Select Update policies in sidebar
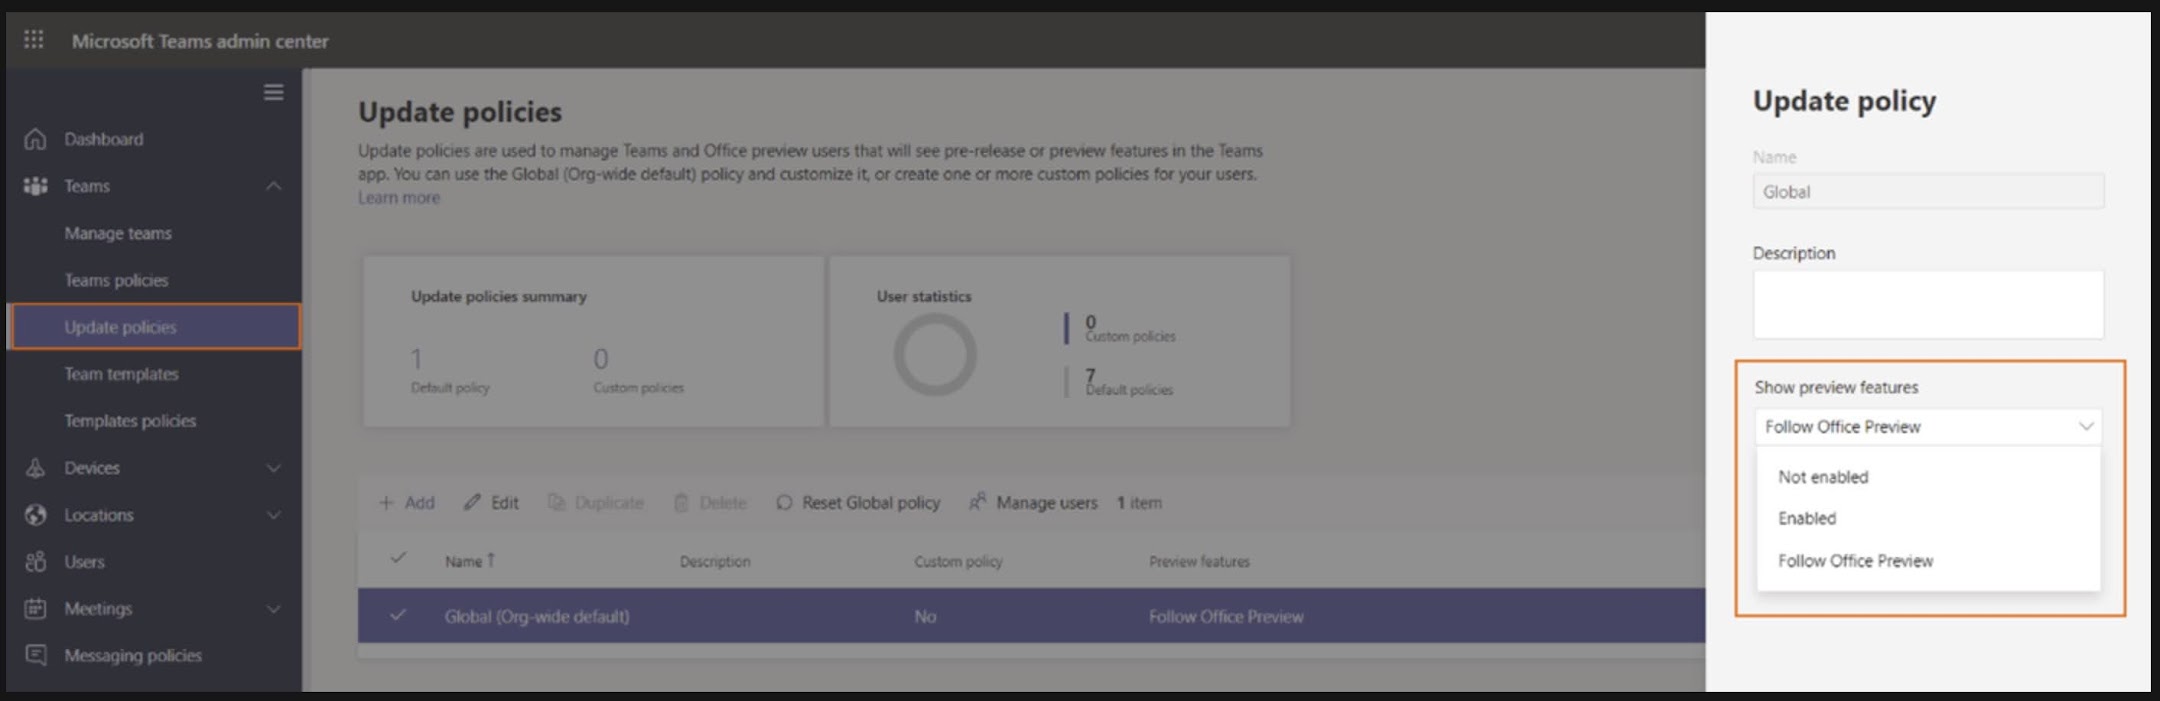 click(155, 327)
